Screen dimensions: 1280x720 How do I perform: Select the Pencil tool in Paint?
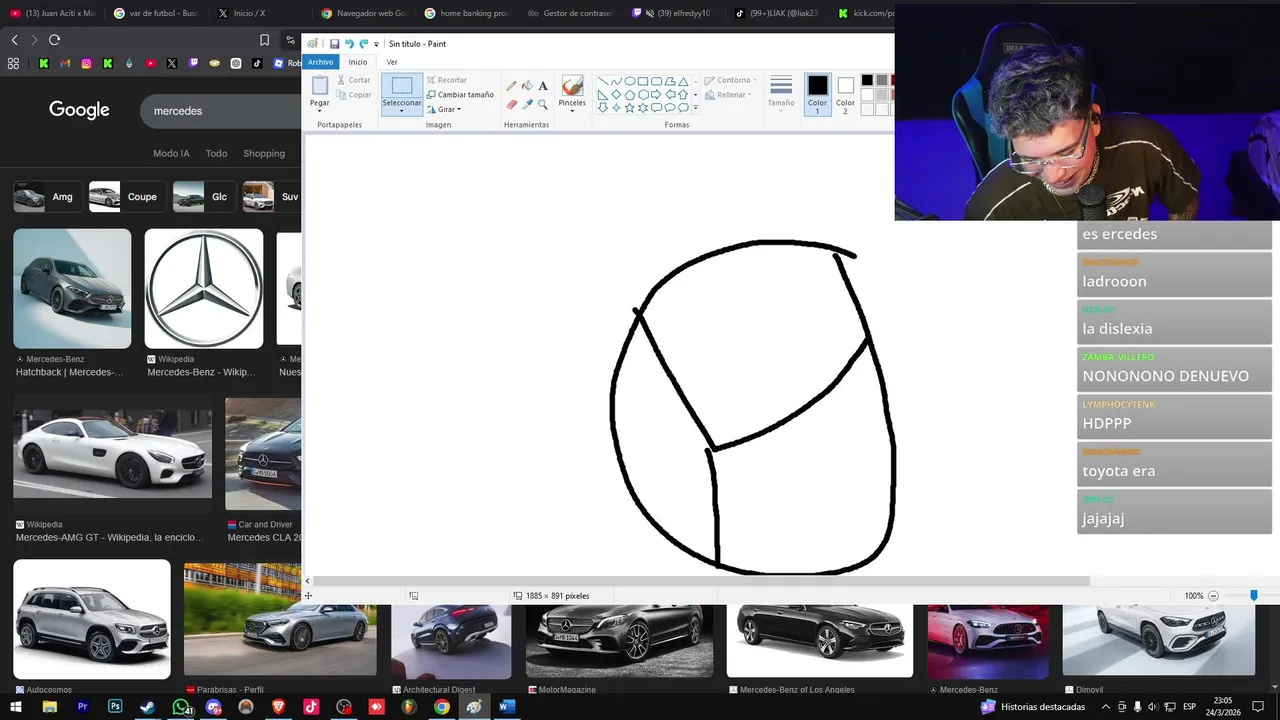click(512, 86)
